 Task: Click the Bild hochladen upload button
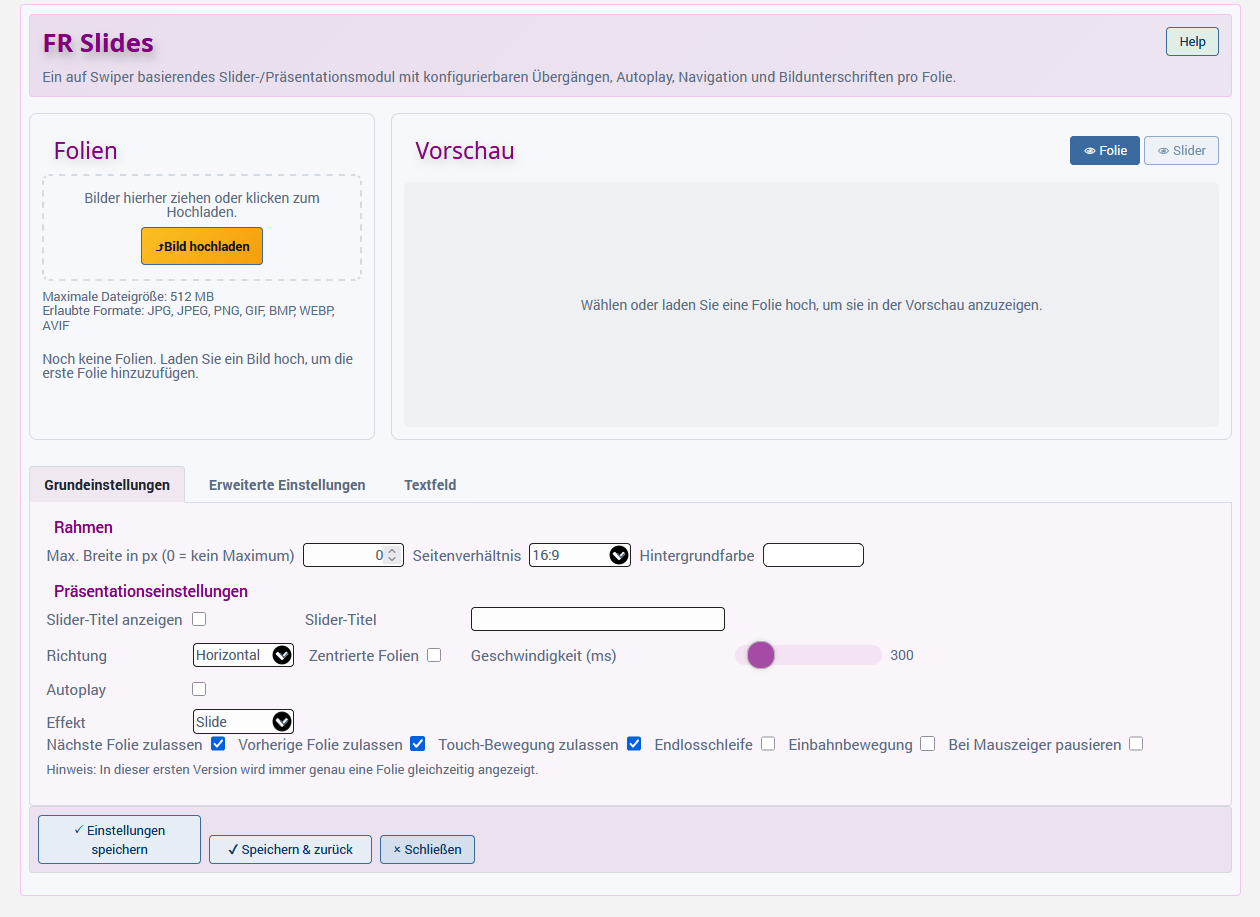tap(202, 246)
